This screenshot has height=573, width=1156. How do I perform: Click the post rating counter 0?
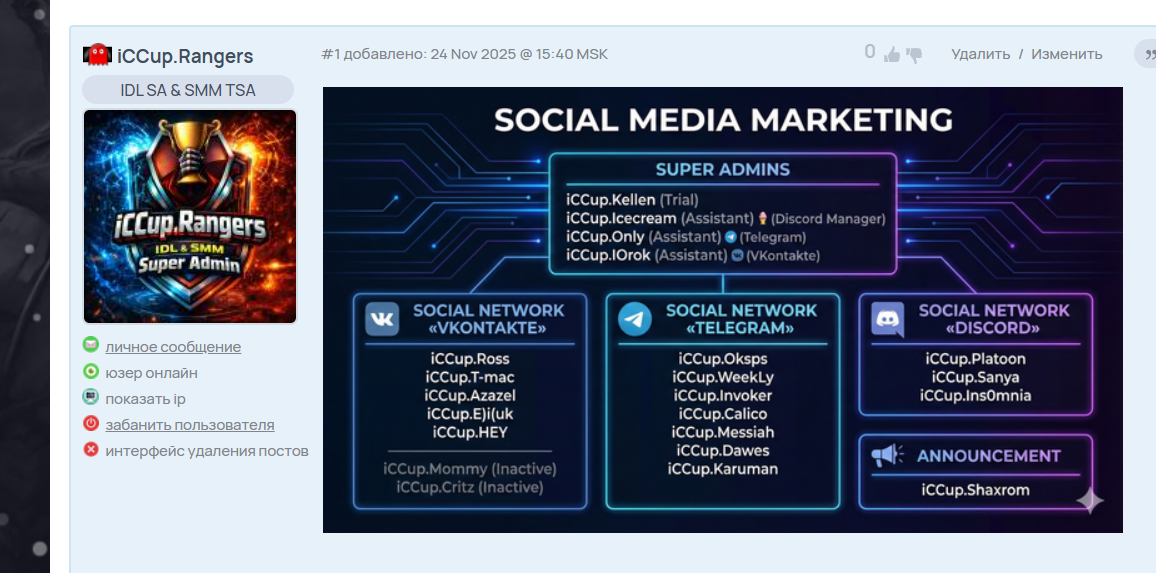[870, 52]
